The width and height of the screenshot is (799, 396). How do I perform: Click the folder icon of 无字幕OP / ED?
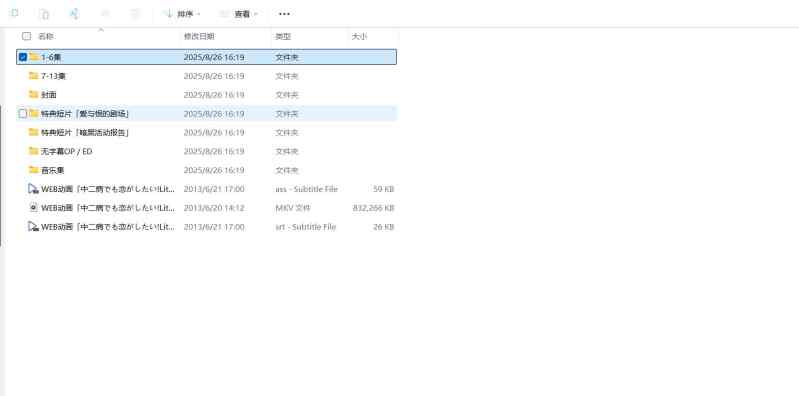coord(34,151)
